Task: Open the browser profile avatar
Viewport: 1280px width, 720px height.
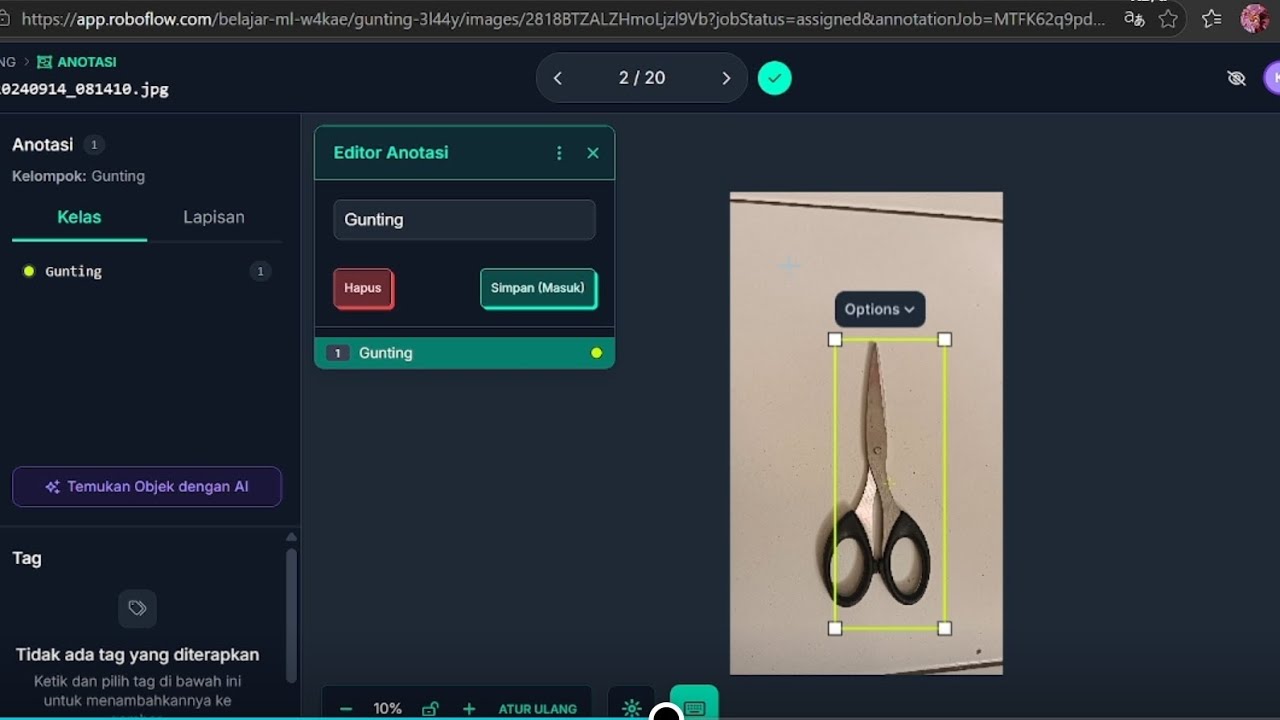Action: pos(1254,18)
